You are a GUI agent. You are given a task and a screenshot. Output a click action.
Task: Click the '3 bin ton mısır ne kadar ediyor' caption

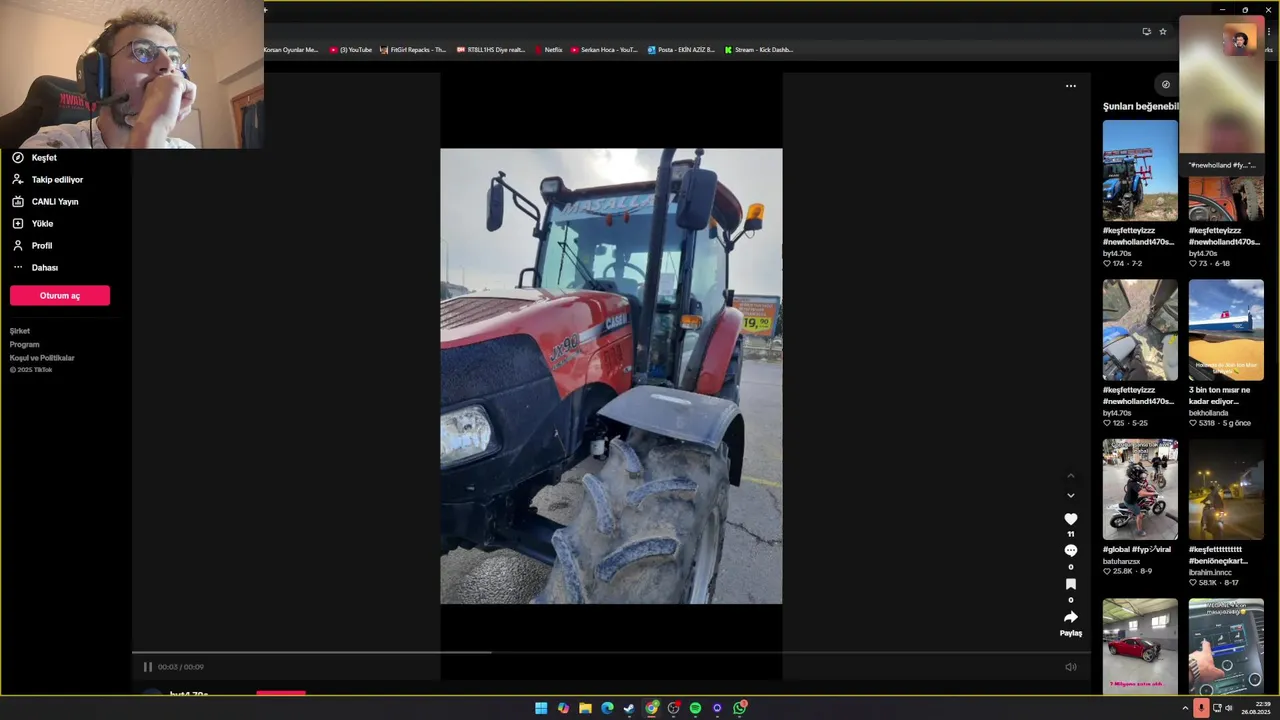tap(1221, 396)
